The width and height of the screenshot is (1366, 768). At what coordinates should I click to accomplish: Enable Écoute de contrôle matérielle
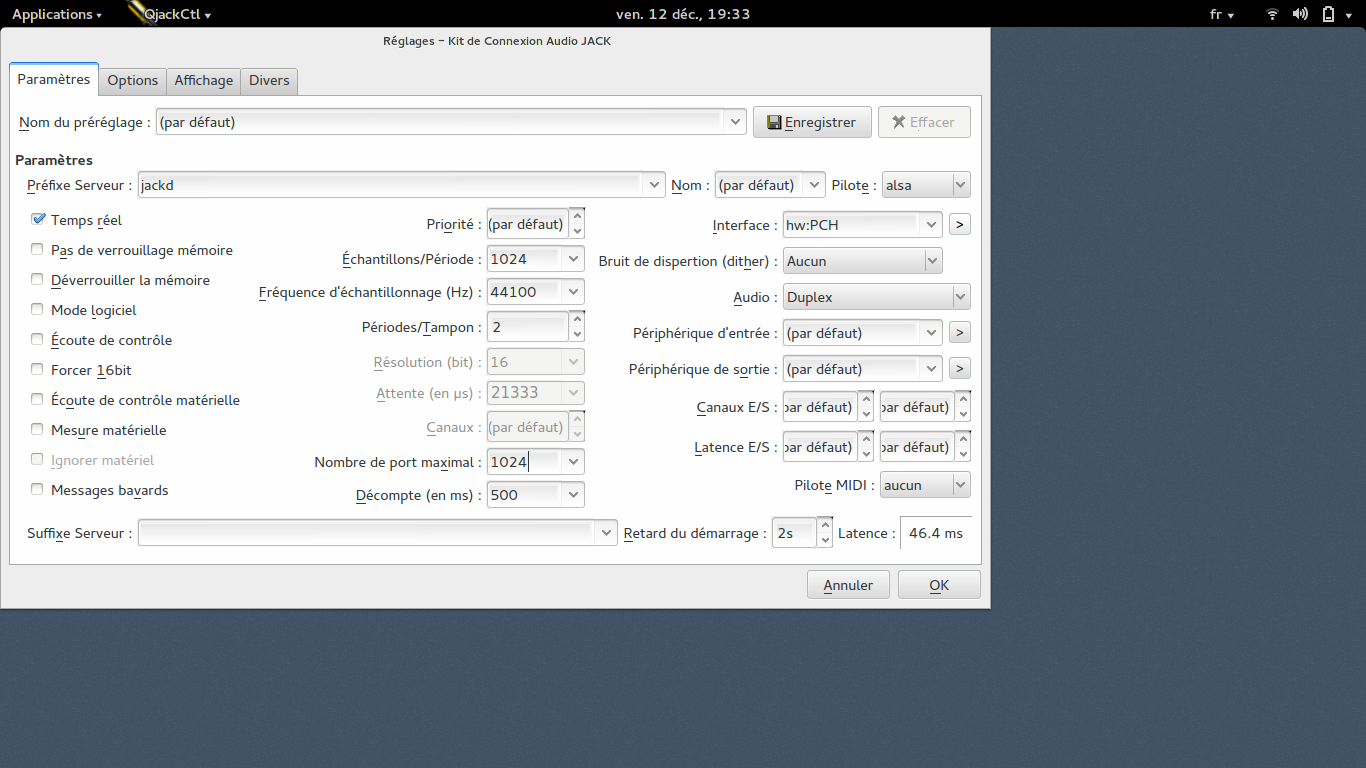coord(38,400)
